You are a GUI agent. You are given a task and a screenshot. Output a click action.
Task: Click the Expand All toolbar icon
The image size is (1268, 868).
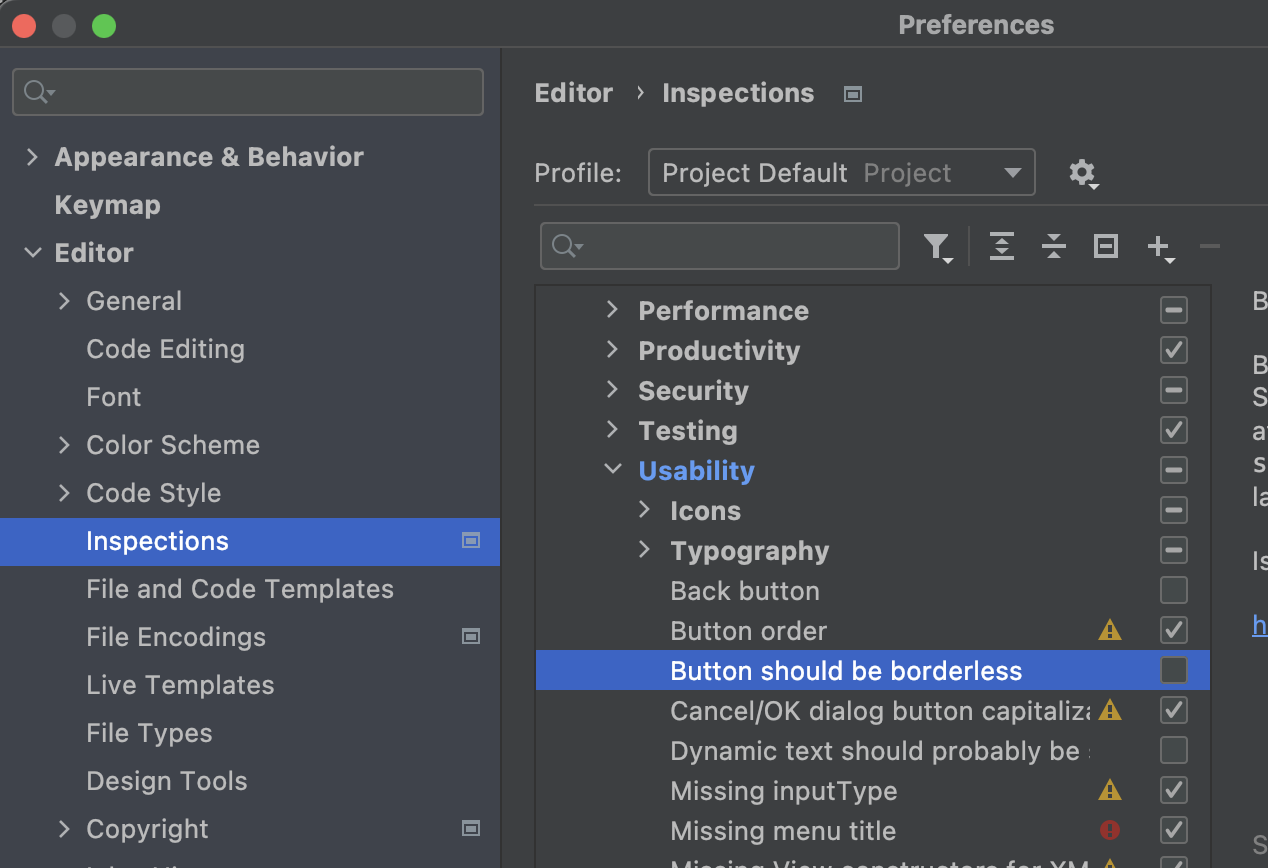(x=1001, y=246)
